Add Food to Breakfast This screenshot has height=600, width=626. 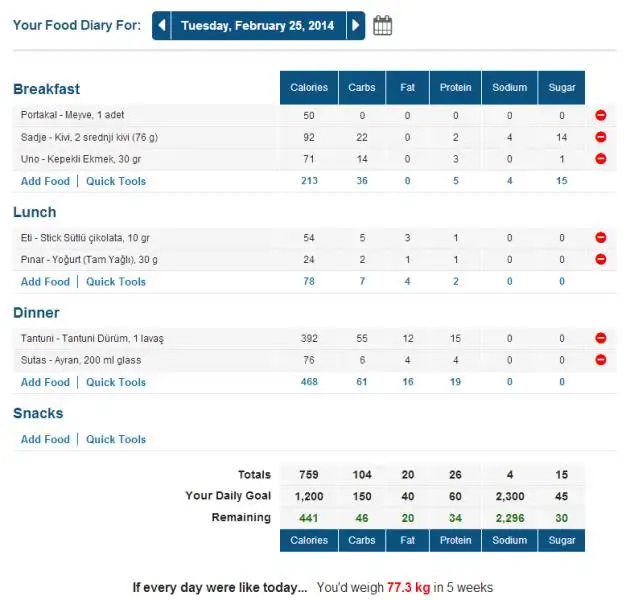pos(45,181)
